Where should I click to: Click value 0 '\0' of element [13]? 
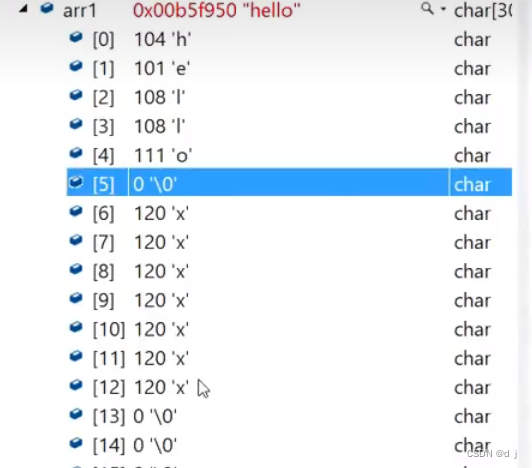155,416
